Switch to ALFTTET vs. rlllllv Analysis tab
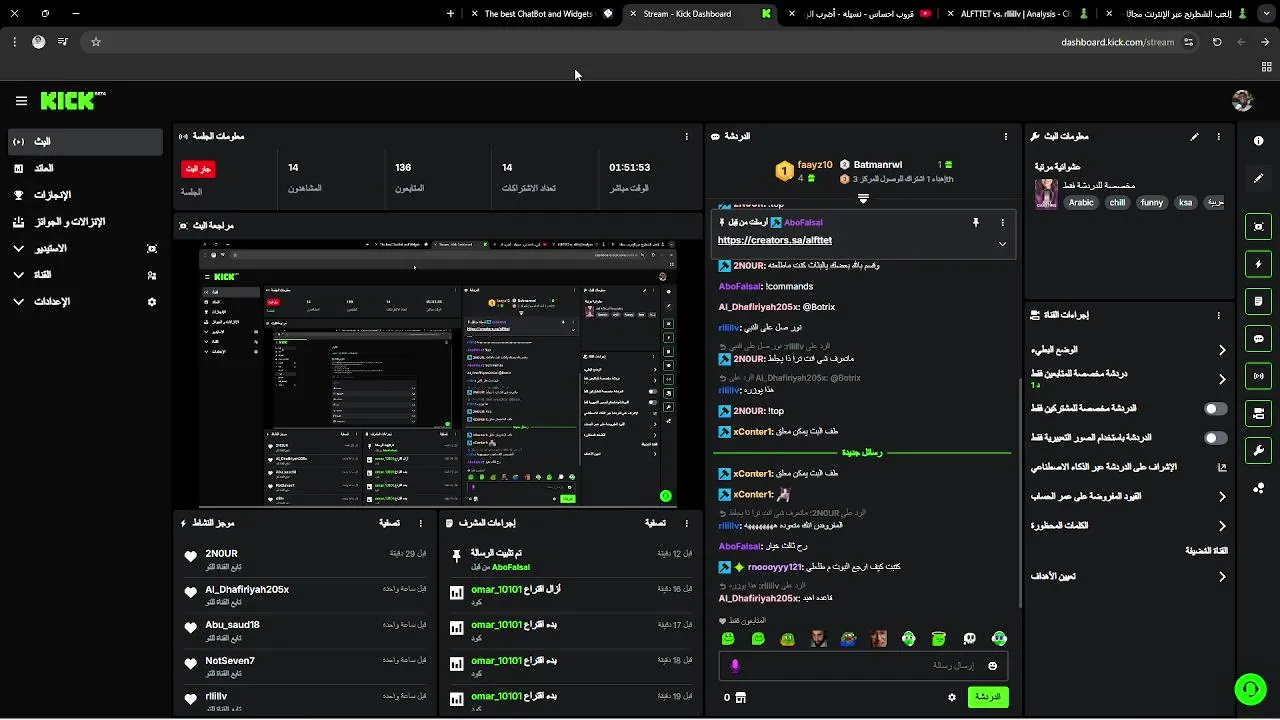This screenshot has height=720, width=1280. click(x=1018, y=14)
